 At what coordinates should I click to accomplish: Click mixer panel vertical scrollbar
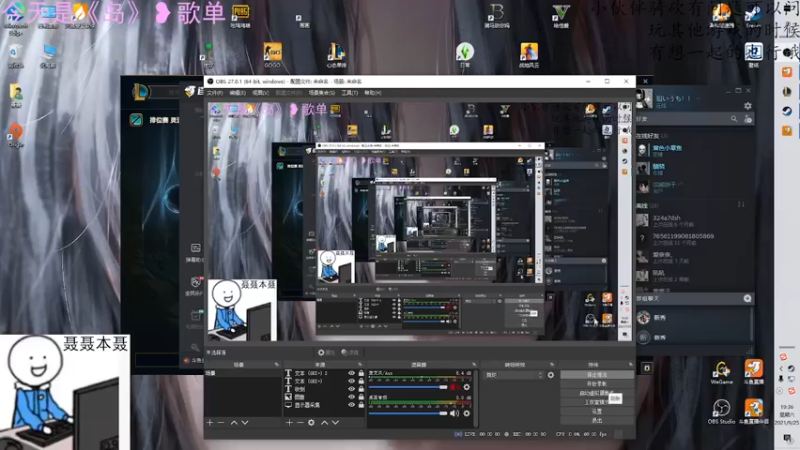point(476,398)
